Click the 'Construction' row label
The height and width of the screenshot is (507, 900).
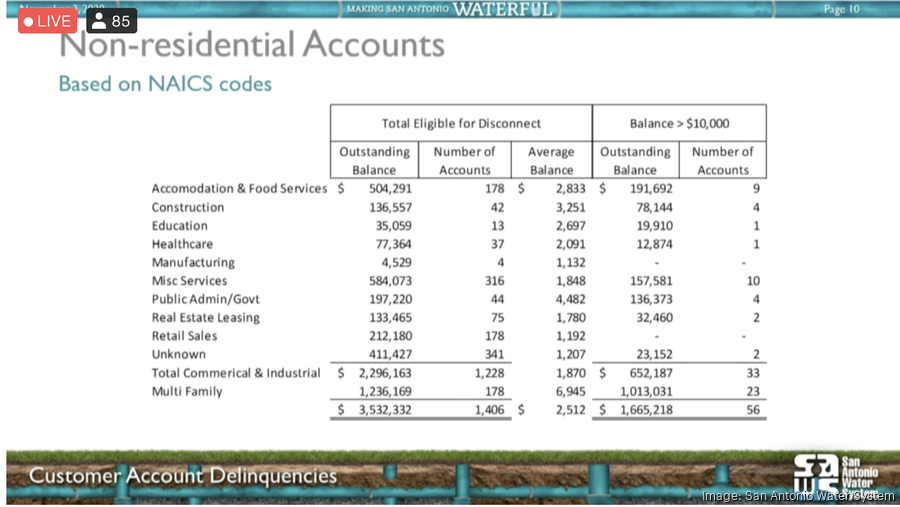pyautogui.click(x=188, y=207)
